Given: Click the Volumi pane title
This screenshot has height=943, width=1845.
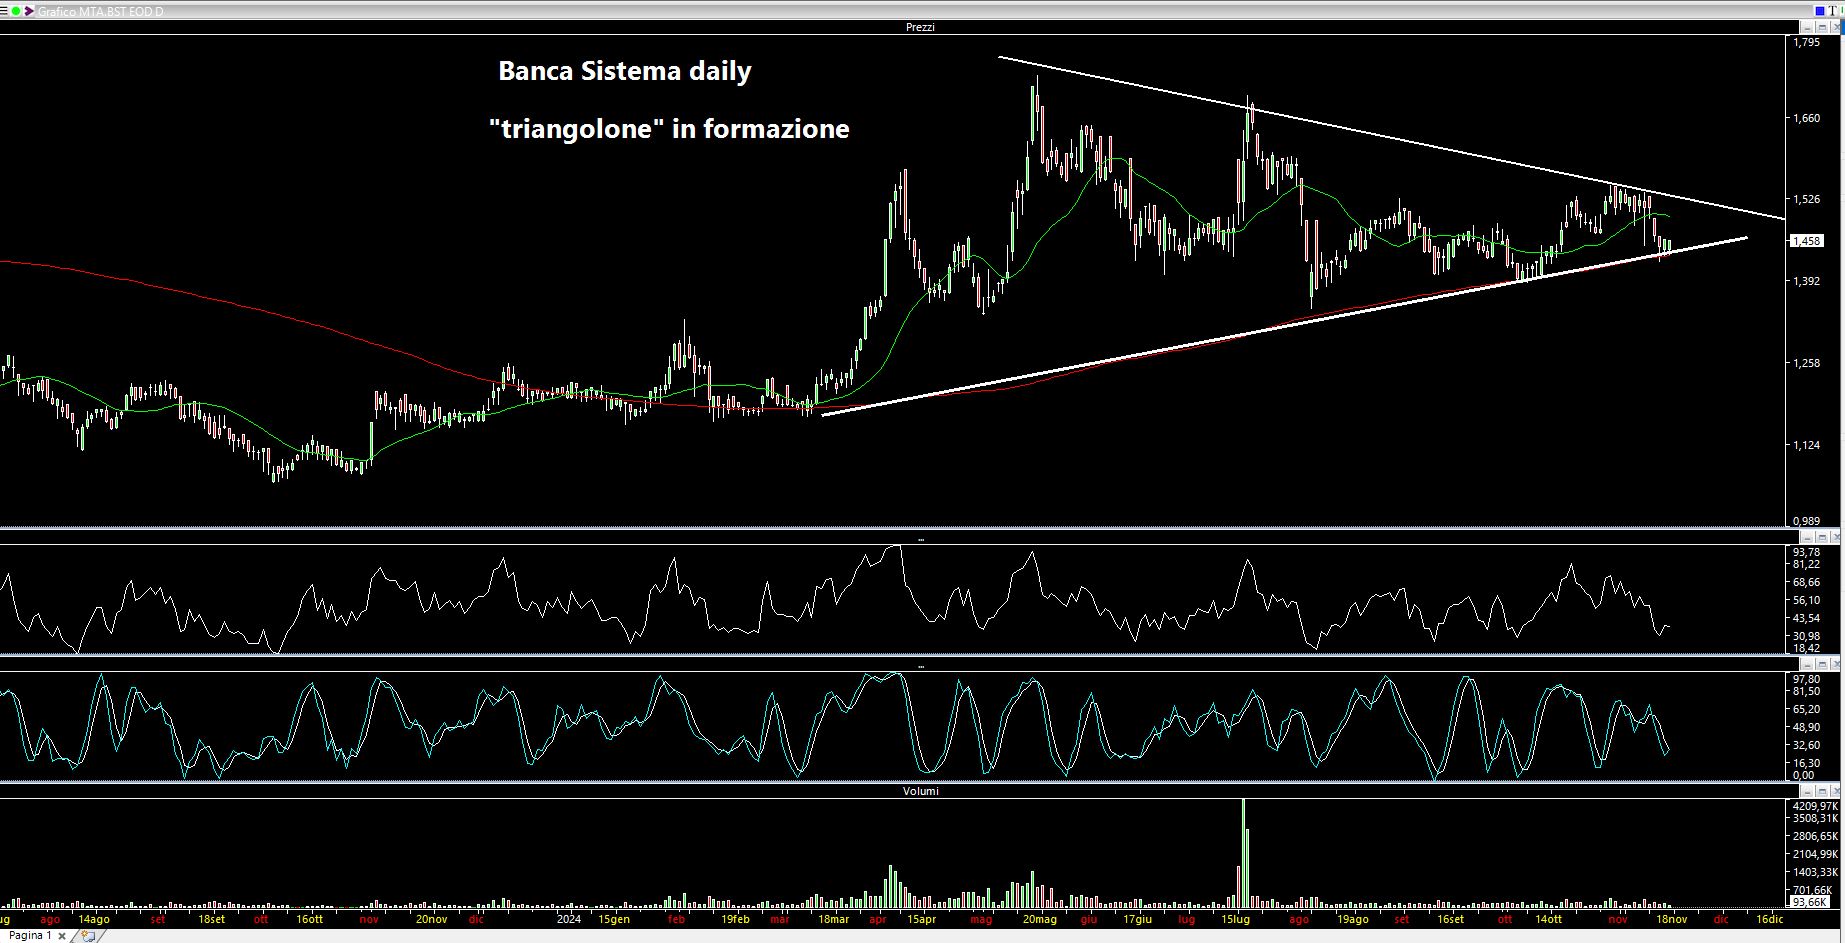Looking at the screenshot, I should tap(921, 791).
